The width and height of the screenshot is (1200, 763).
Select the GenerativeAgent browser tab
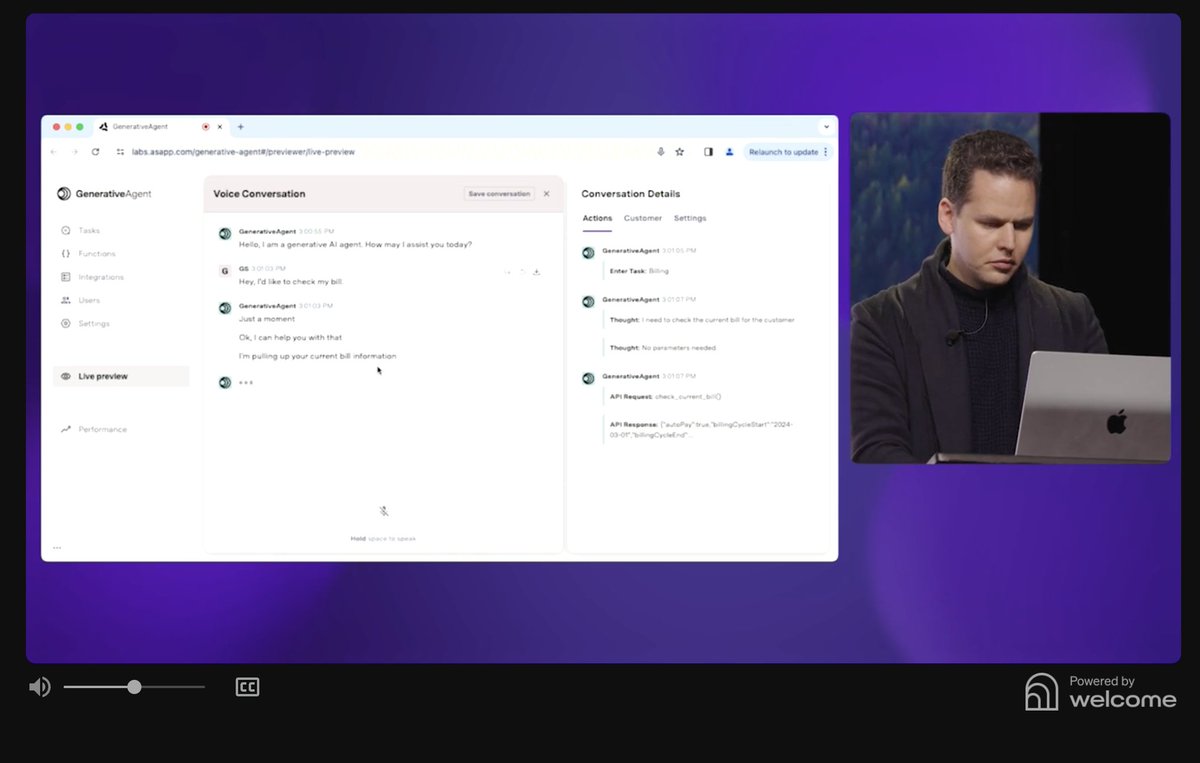(160, 127)
